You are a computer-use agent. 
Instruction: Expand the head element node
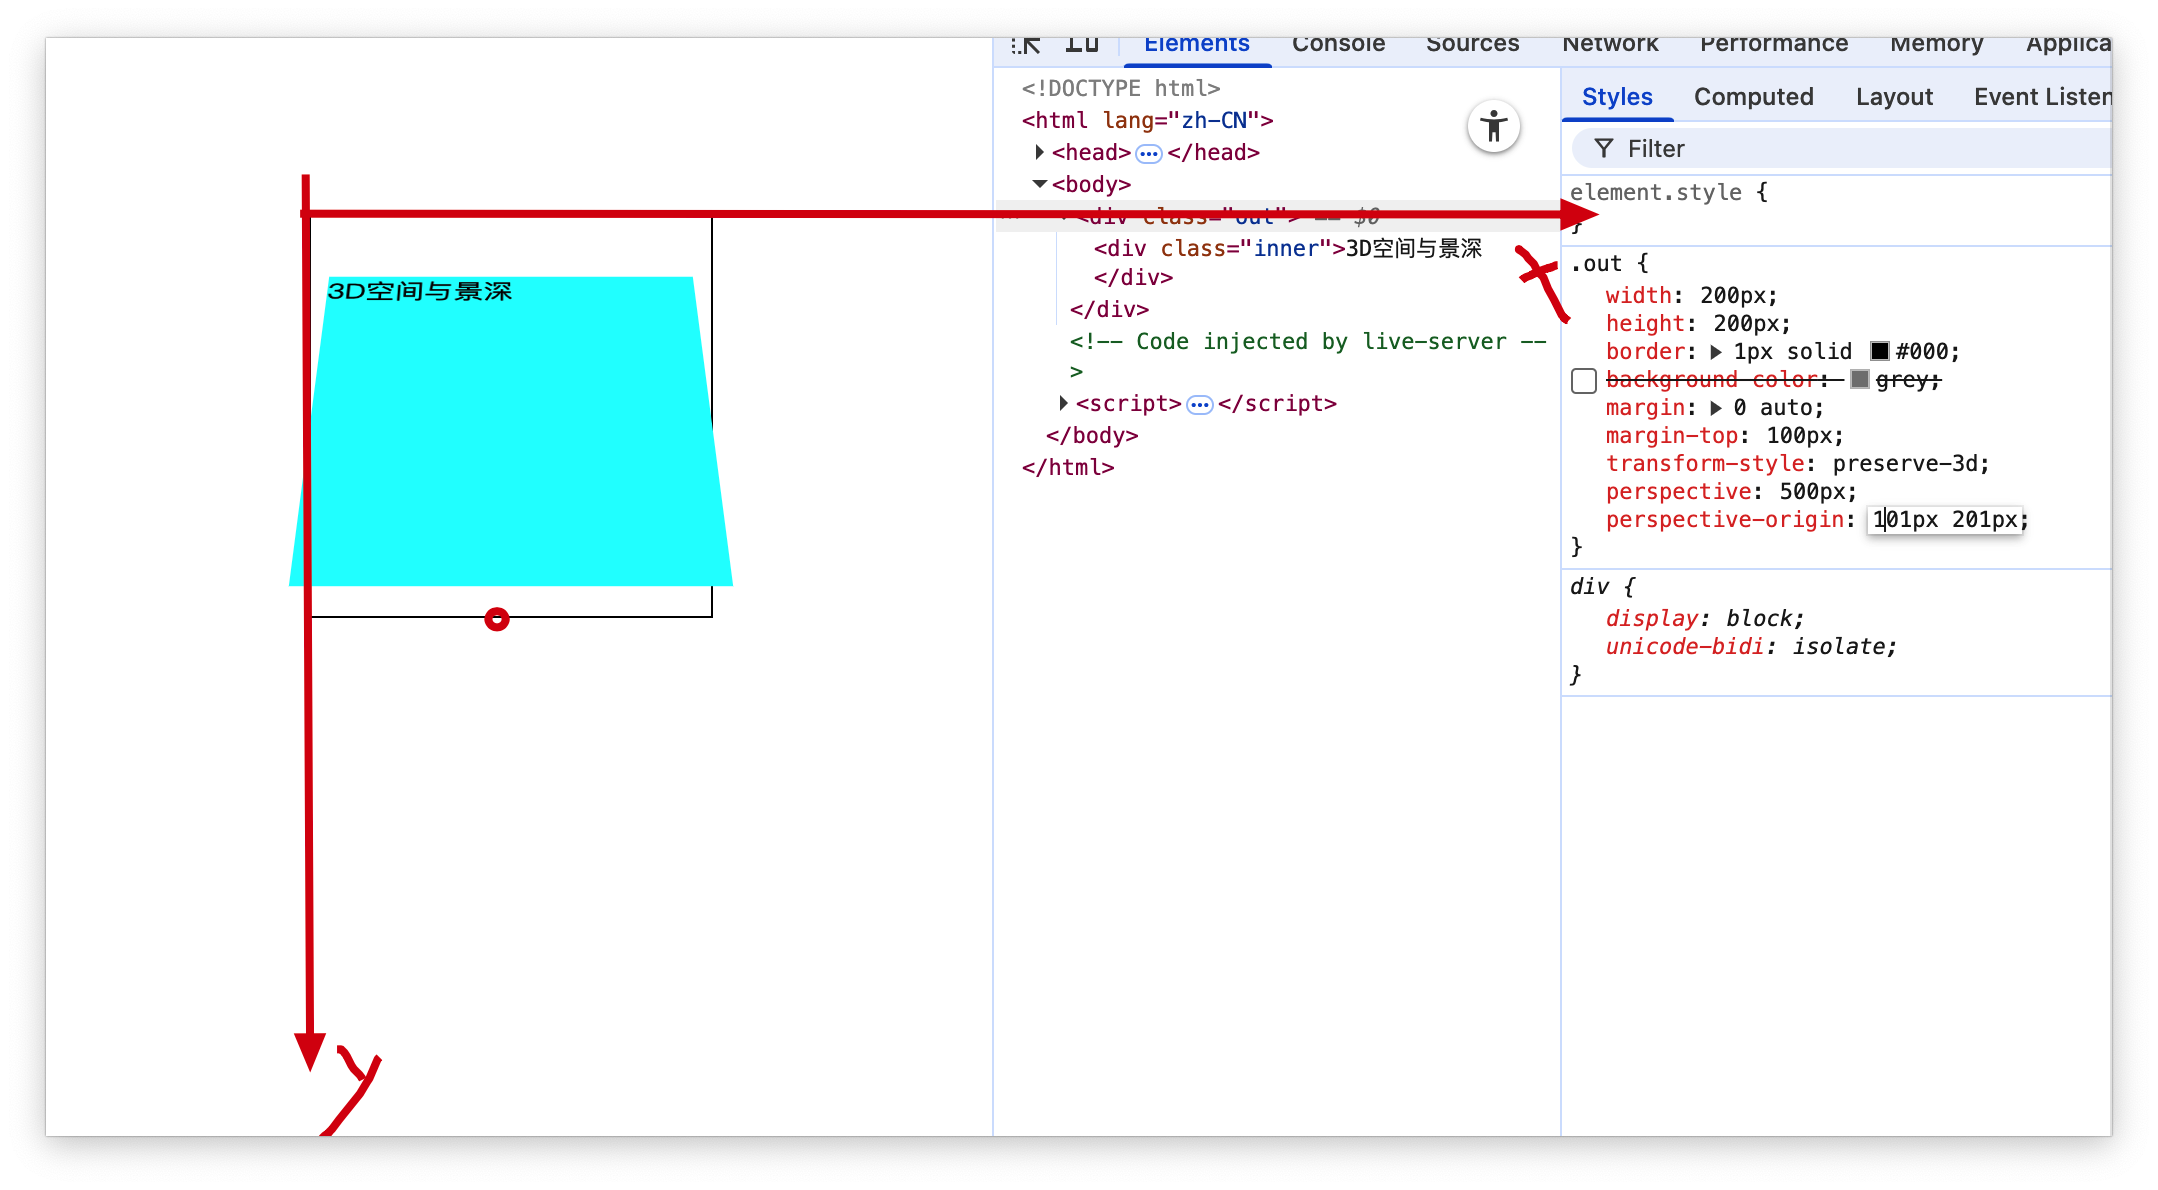pyautogui.click(x=1039, y=152)
